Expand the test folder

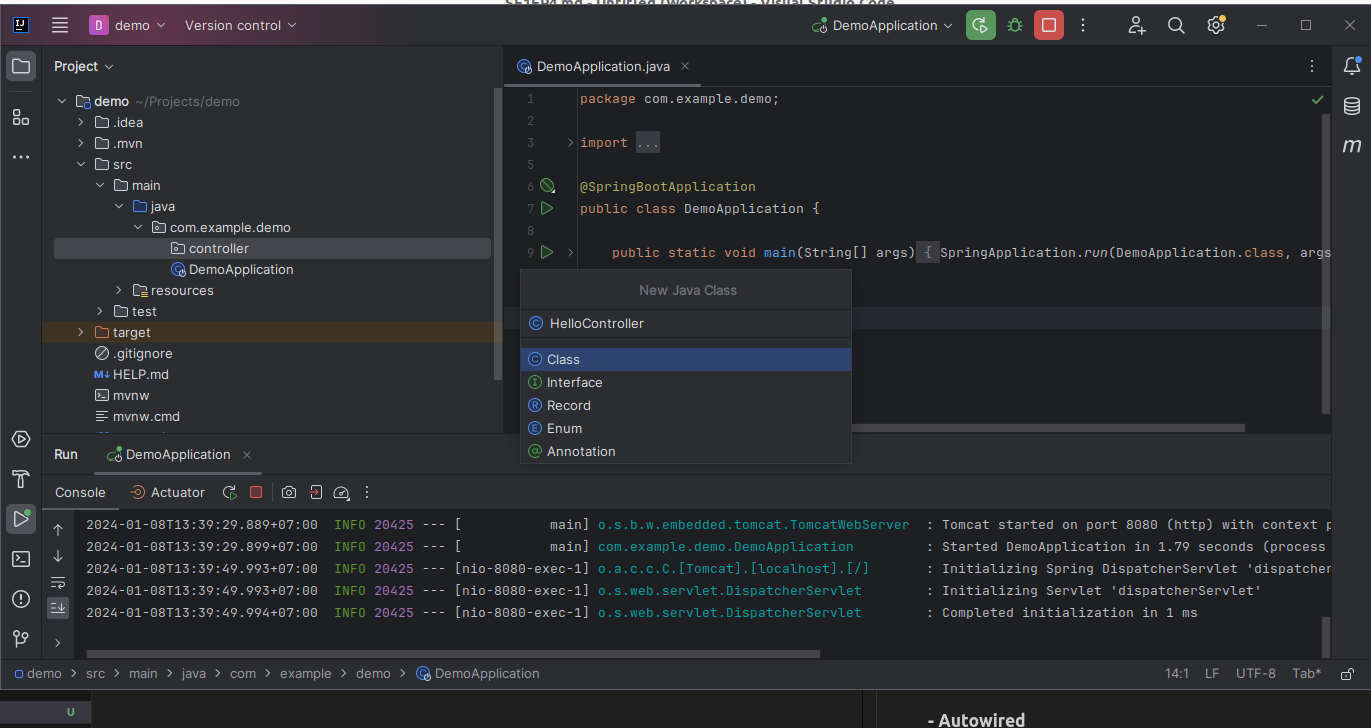coord(100,311)
